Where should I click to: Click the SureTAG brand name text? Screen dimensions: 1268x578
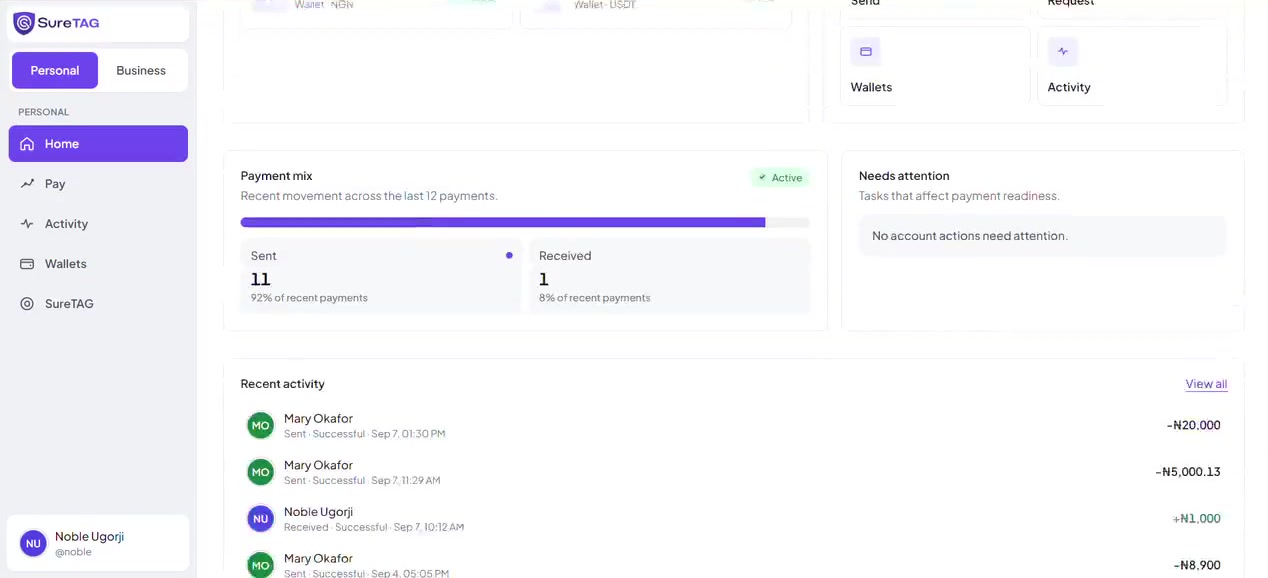point(68,23)
